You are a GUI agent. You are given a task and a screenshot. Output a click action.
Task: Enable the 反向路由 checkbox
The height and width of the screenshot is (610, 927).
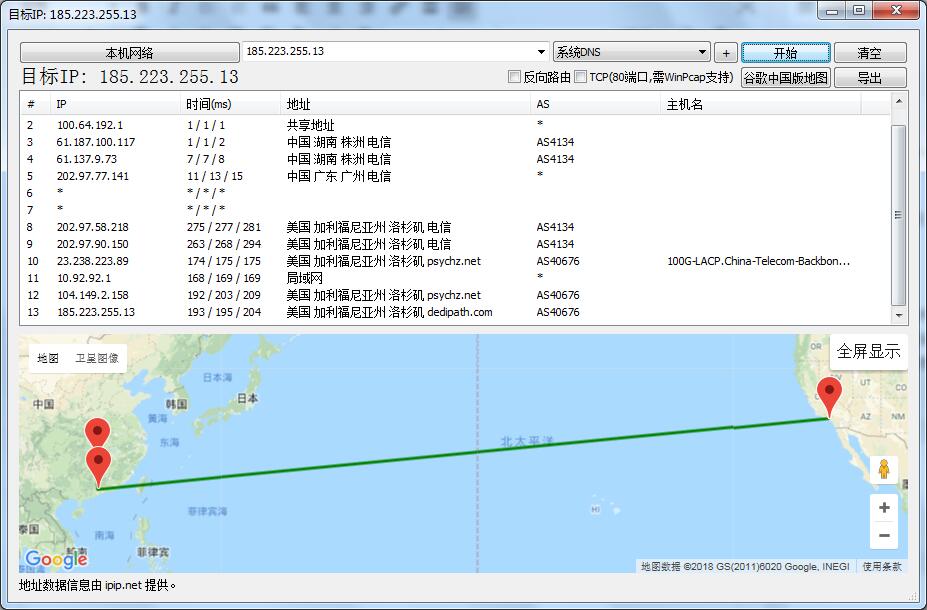point(515,77)
